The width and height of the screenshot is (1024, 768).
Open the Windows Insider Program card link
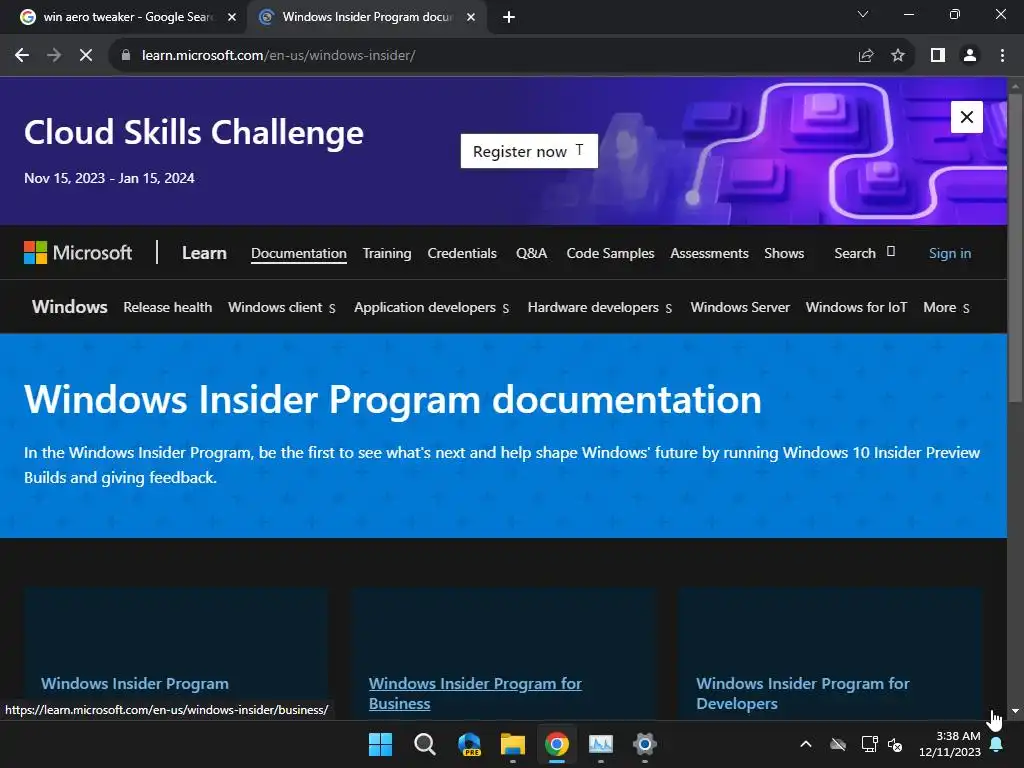(135, 684)
